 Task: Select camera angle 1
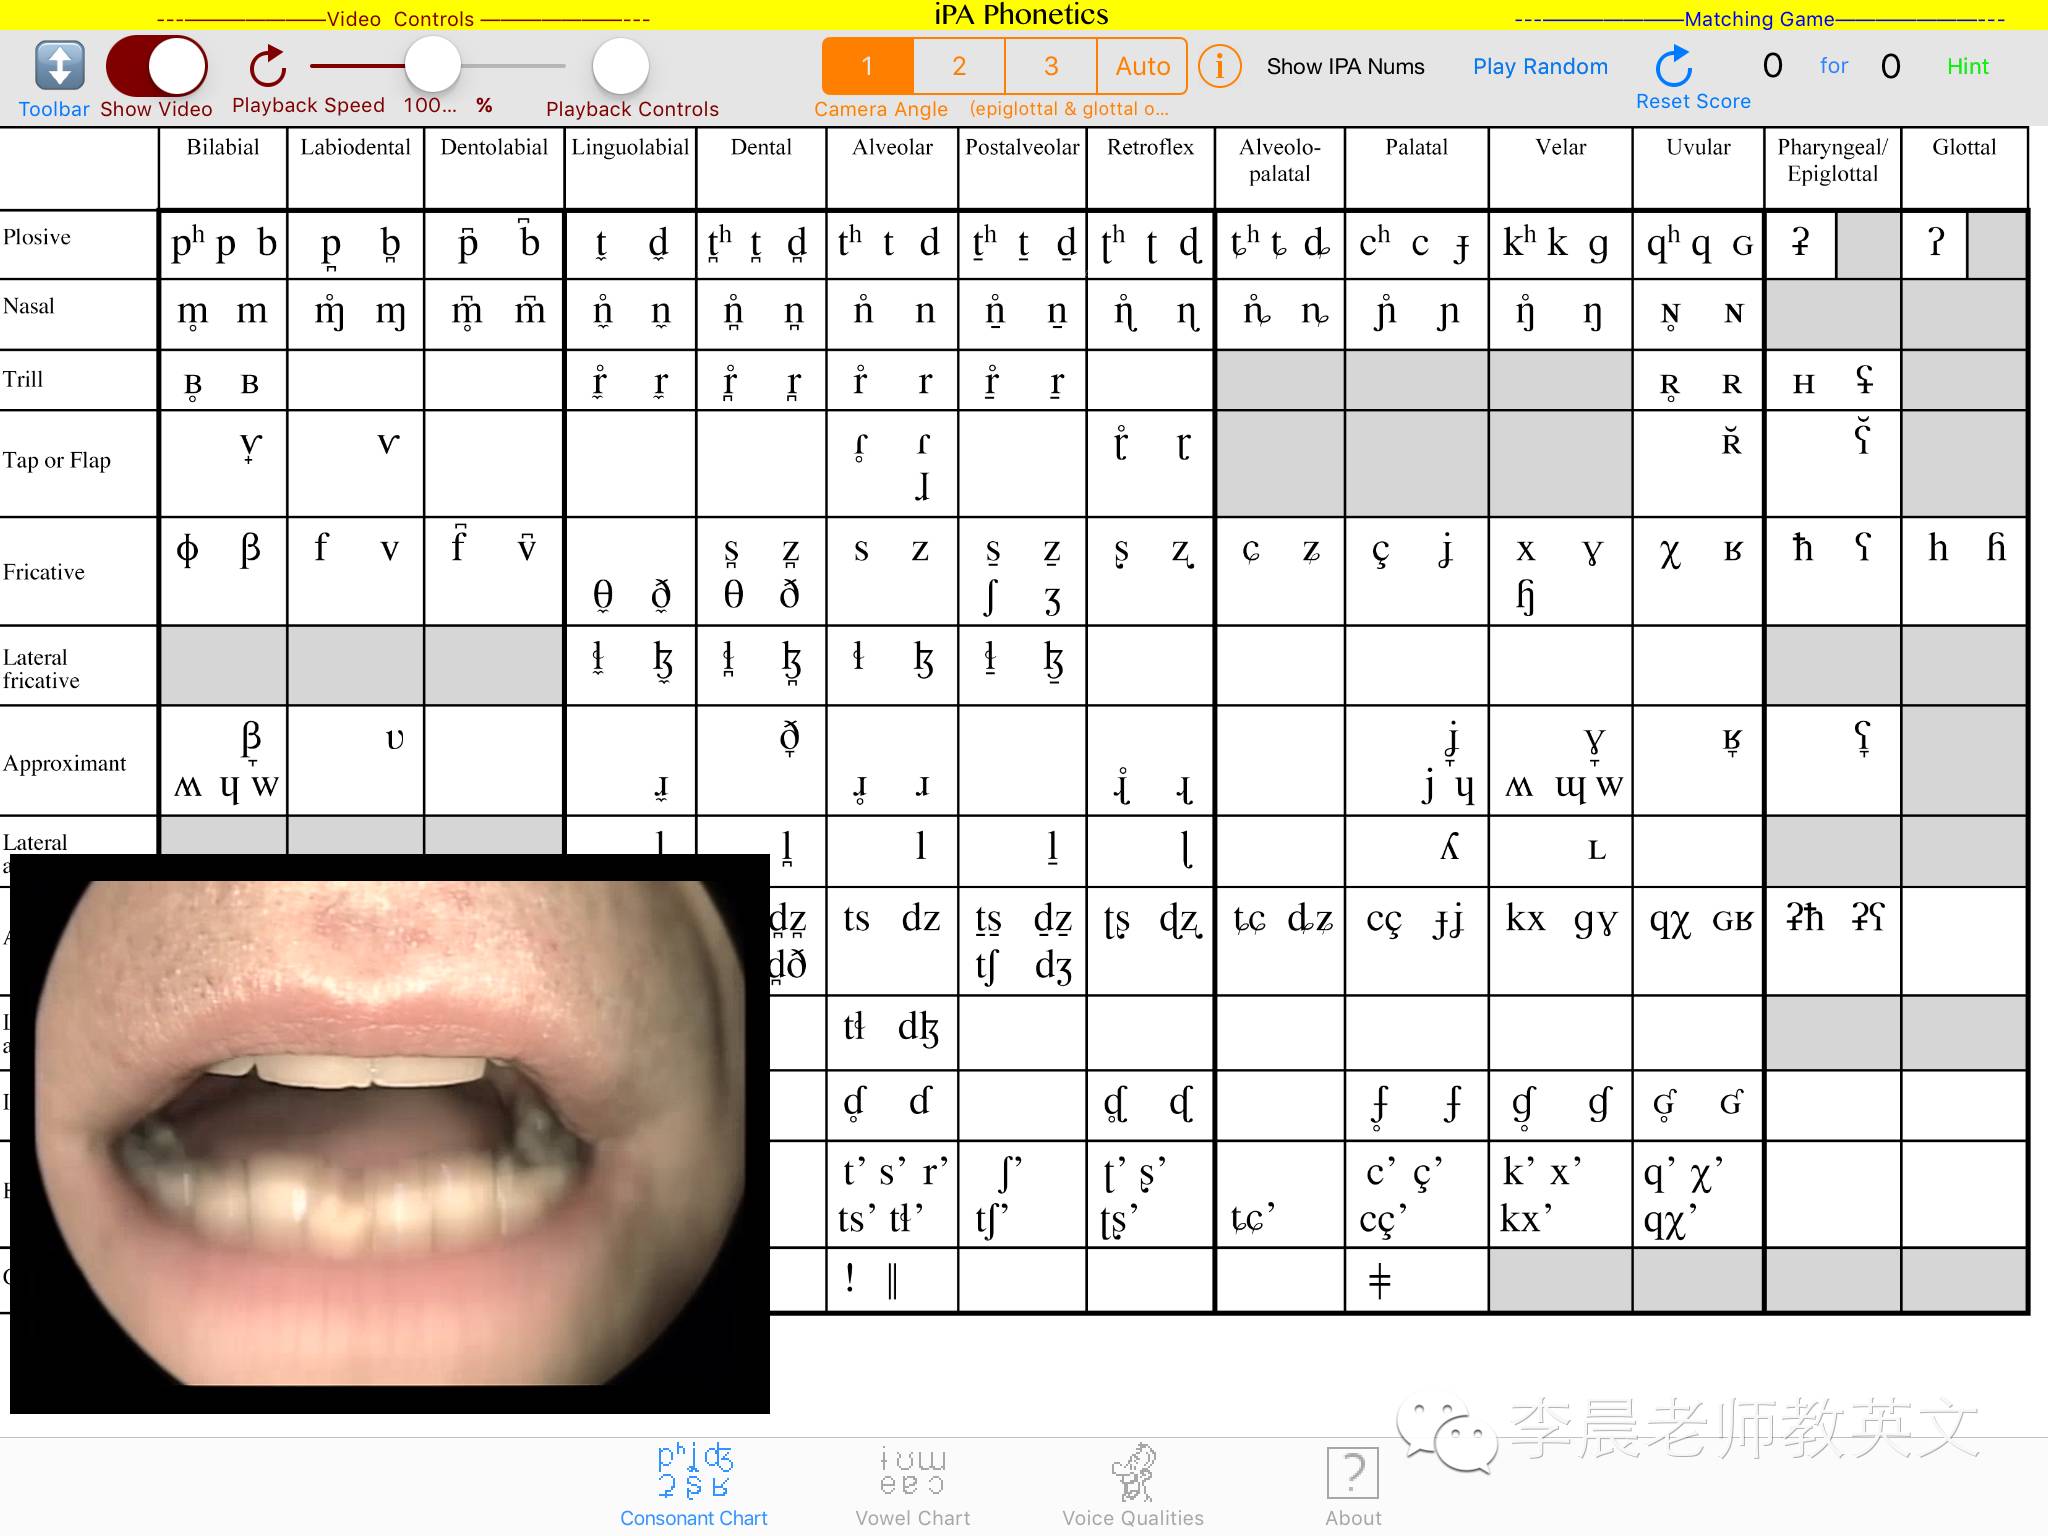pyautogui.click(x=867, y=66)
